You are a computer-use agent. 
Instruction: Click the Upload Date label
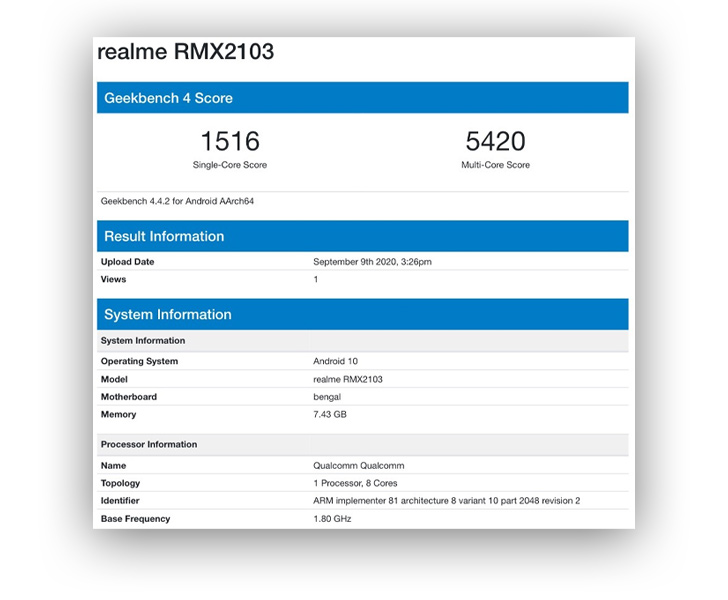tap(127, 261)
